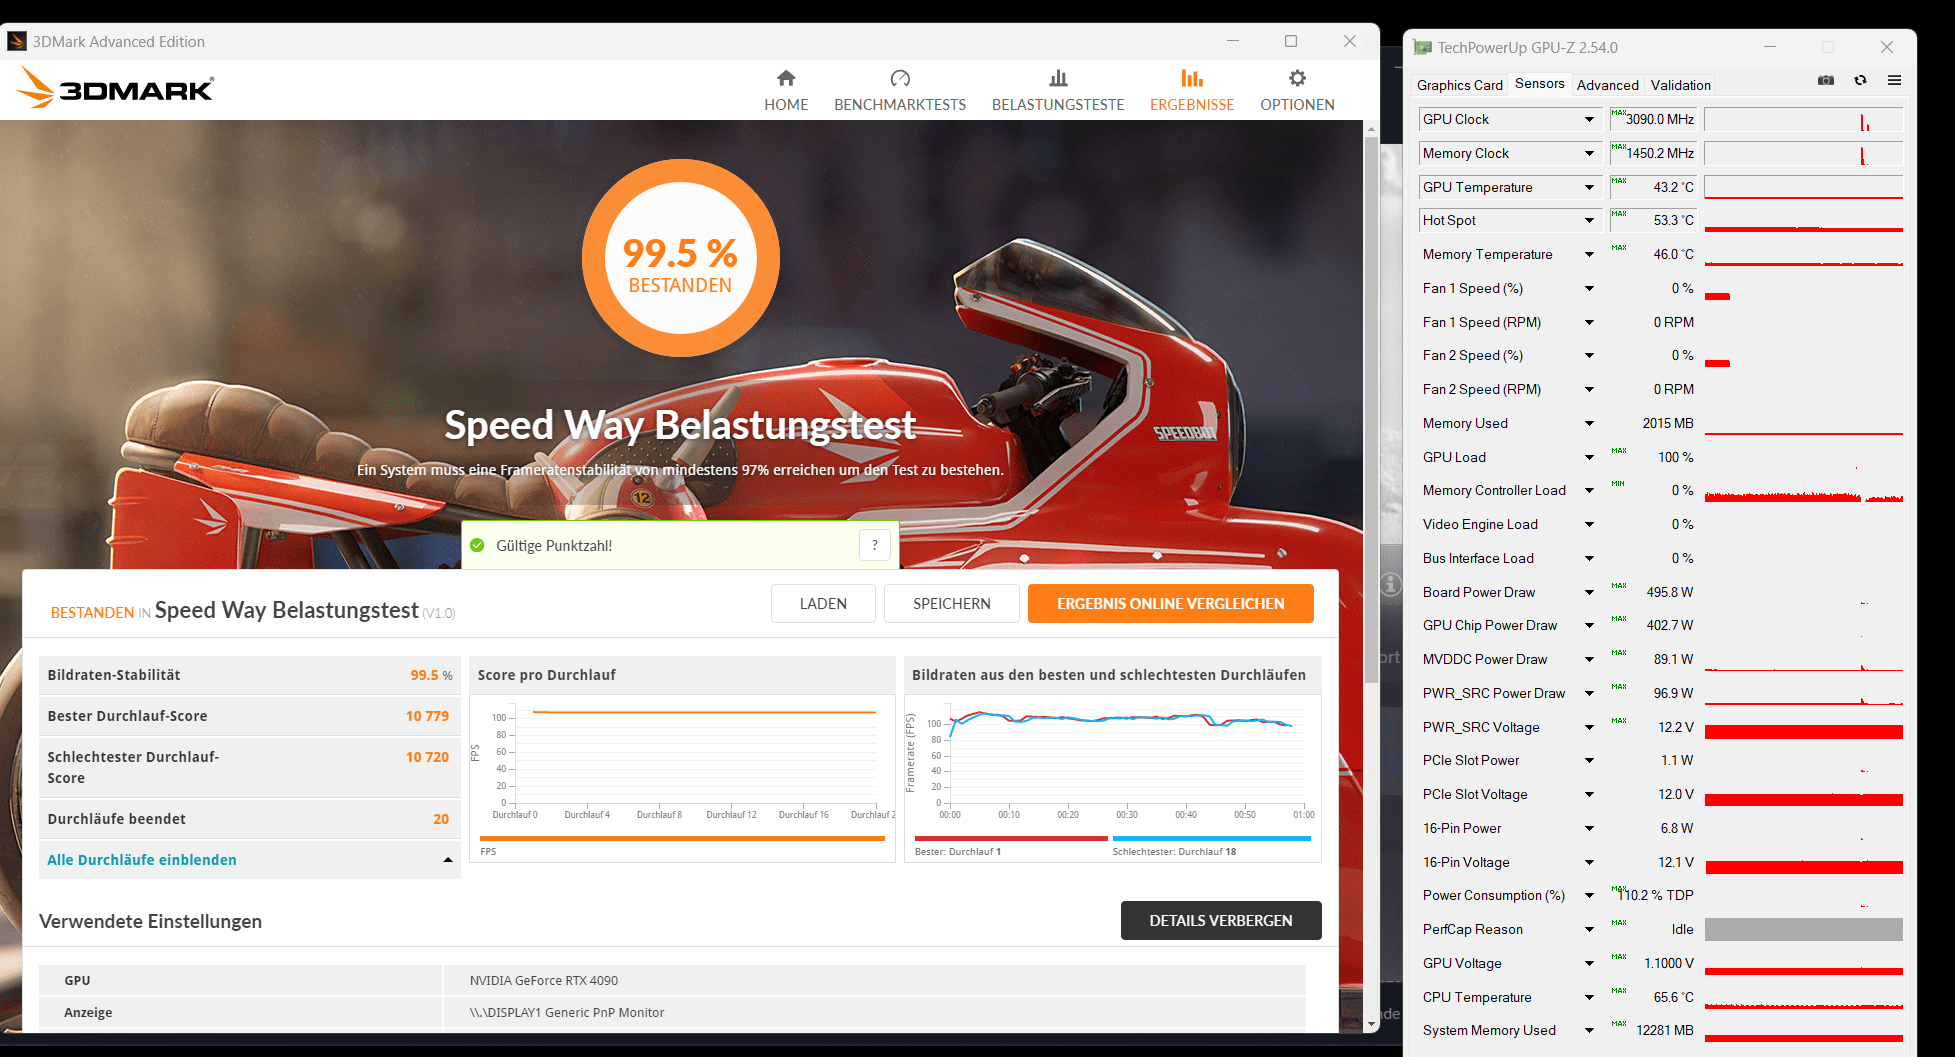Select the ERGEBNISSE results icon
The height and width of the screenshot is (1057, 1955).
pos(1192,78)
